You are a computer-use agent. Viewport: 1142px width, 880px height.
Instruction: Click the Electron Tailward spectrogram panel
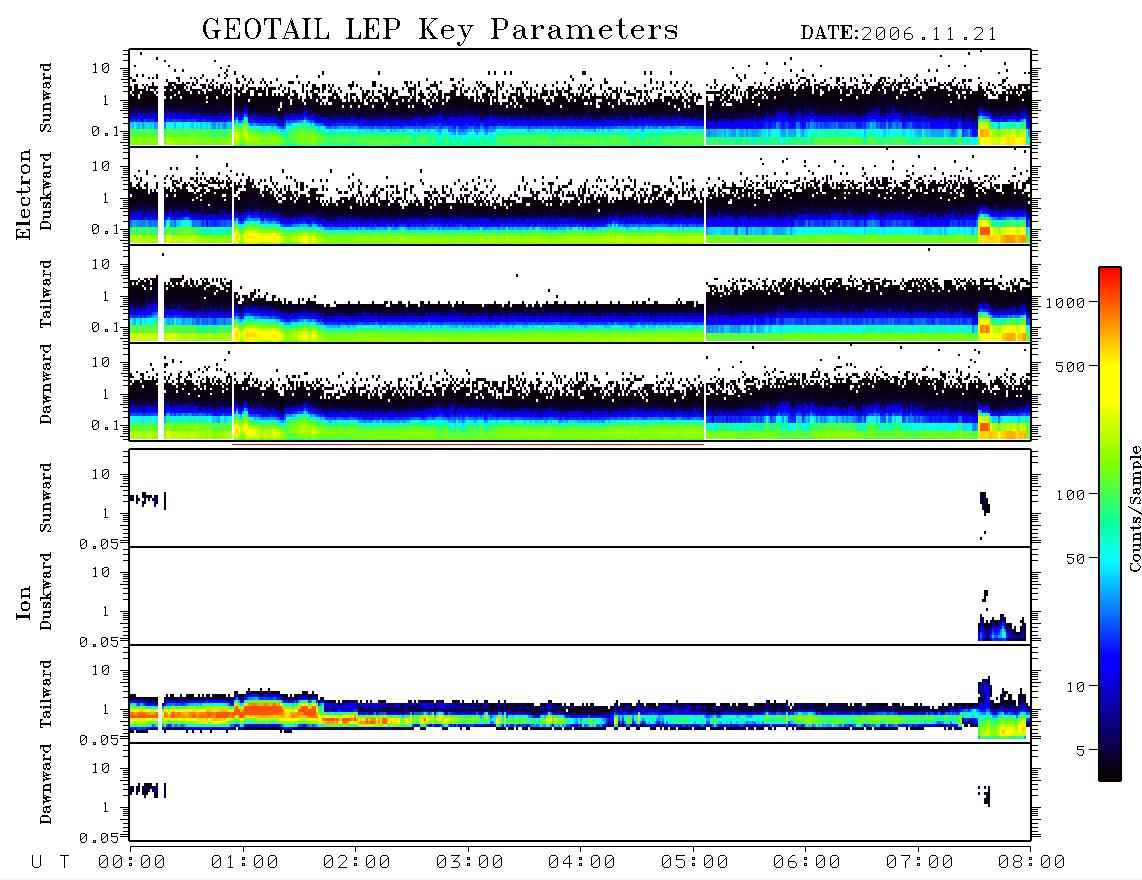coord(580,294)
